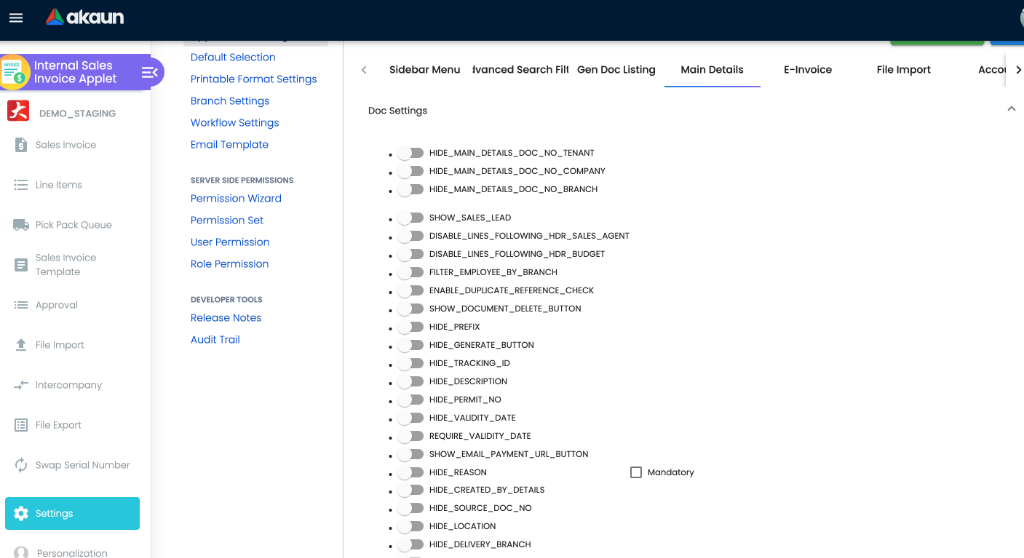Screen dimensions: 1024x558
Task: Open Intercompany arrows icon
Action: 21,385
